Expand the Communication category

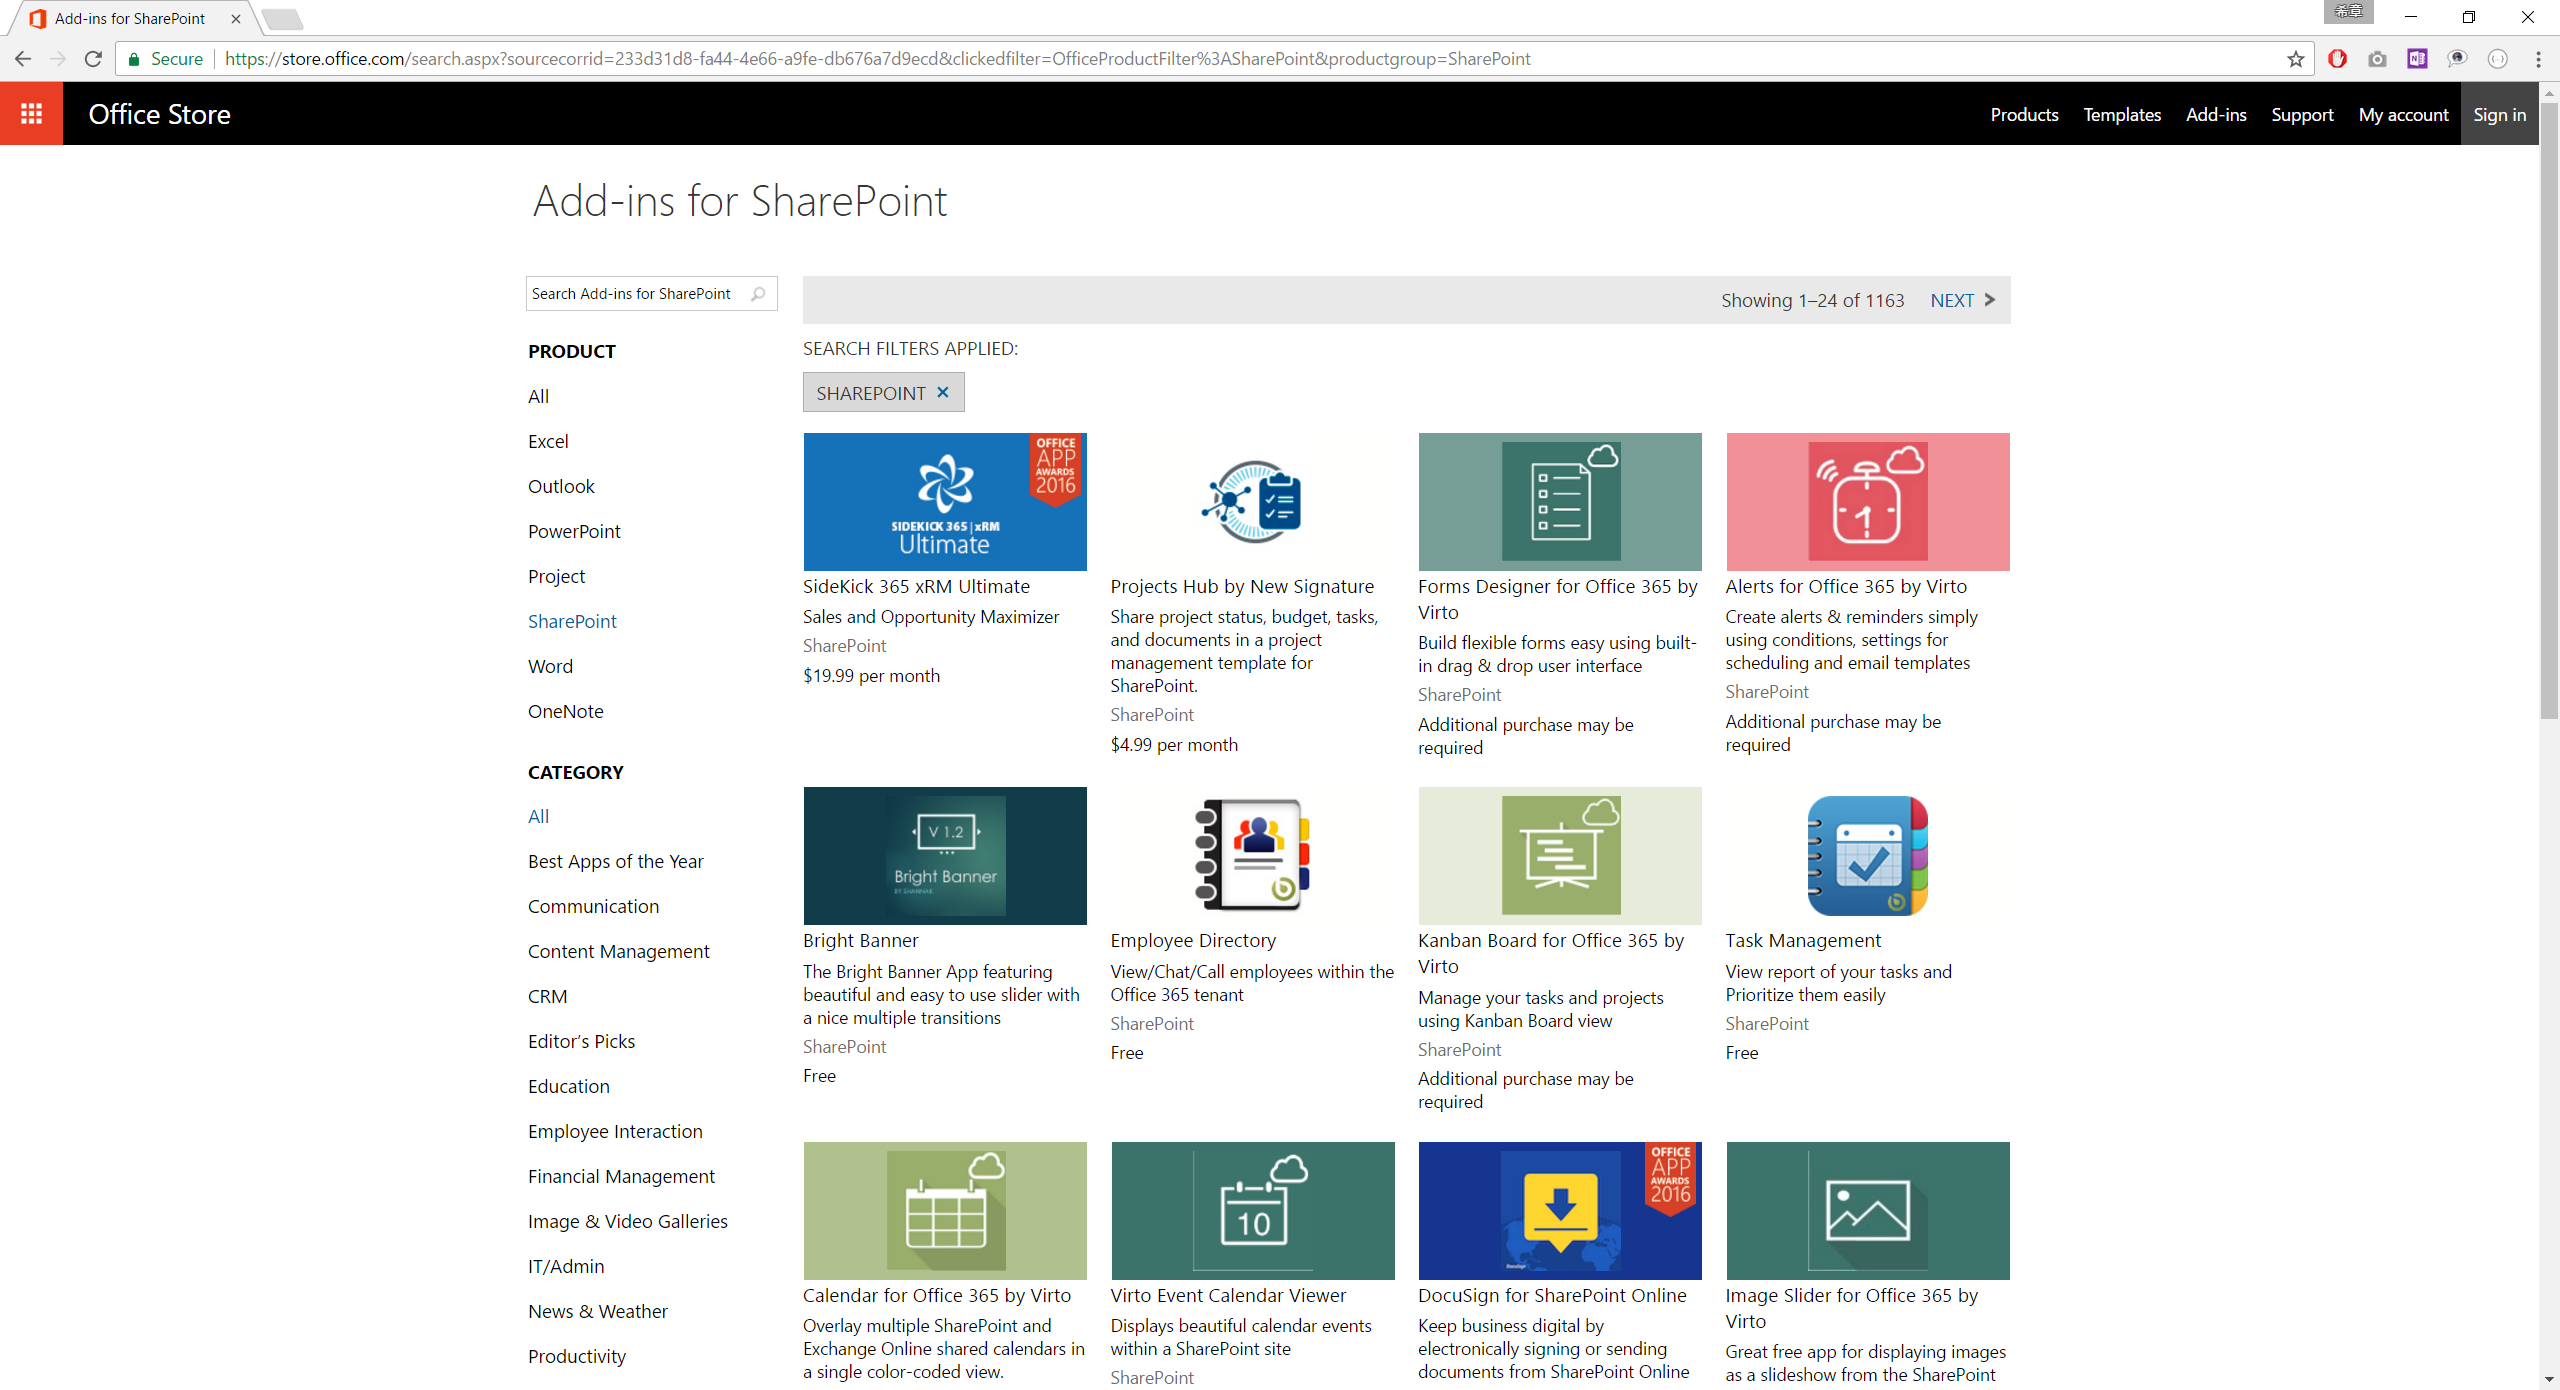tap(594, 906)
